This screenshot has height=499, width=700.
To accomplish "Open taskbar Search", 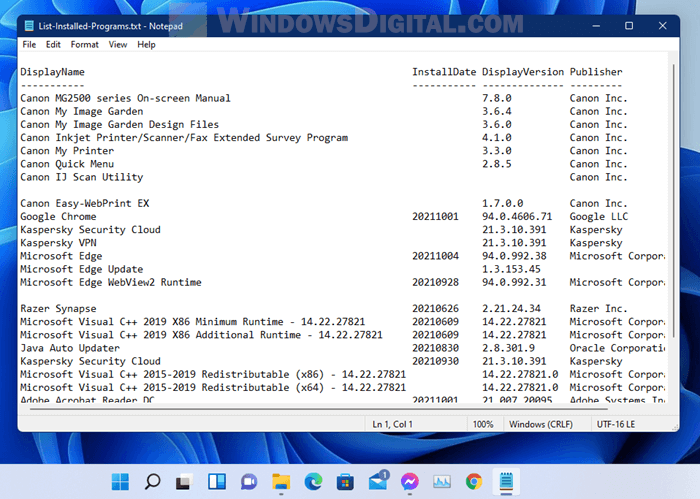I will pyautogui.click(x=152, y=482).
